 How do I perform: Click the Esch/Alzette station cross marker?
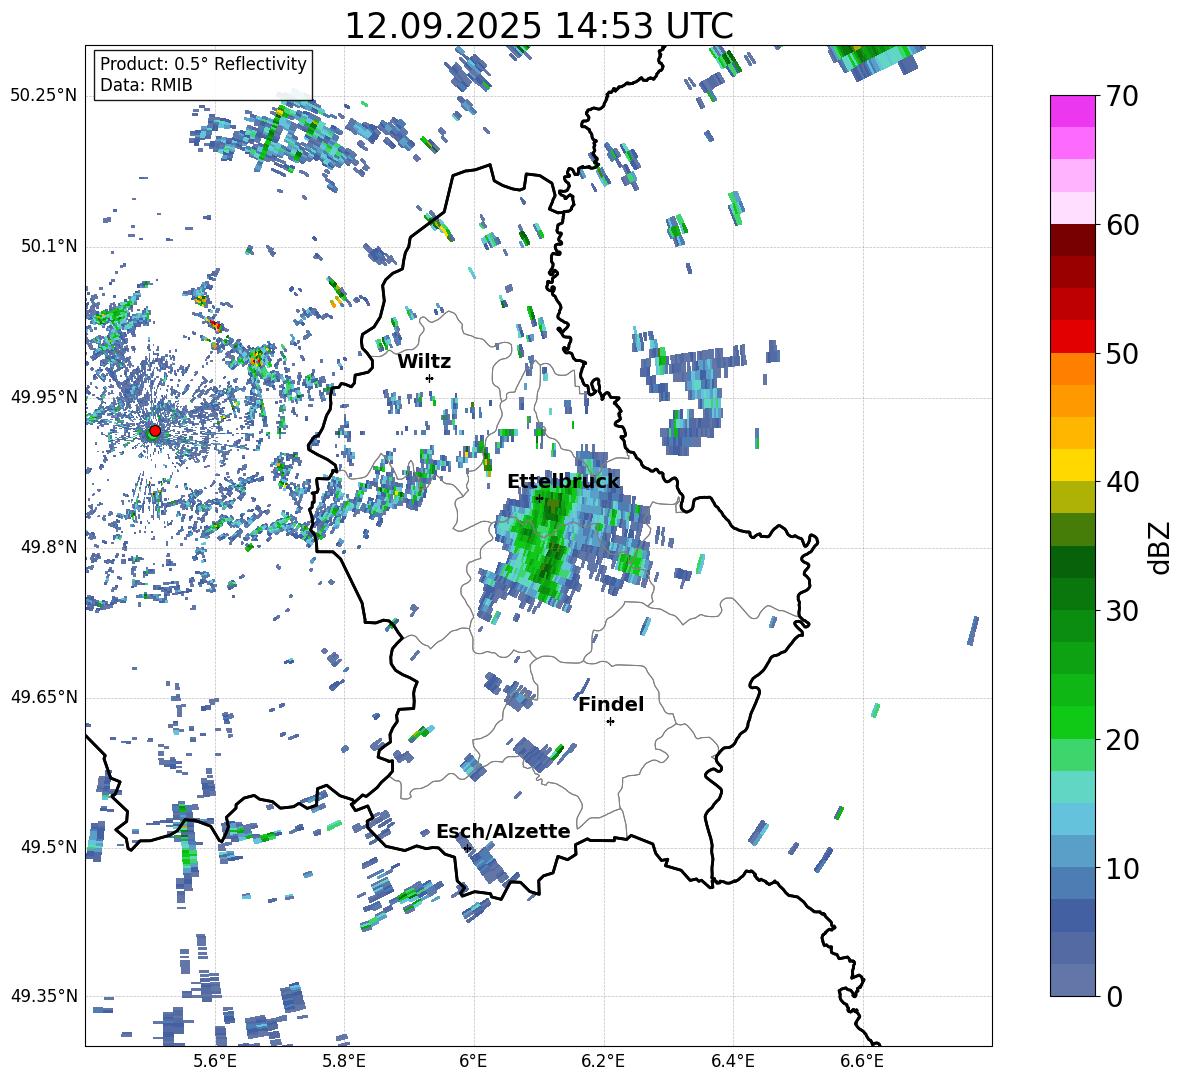(467, 848)
